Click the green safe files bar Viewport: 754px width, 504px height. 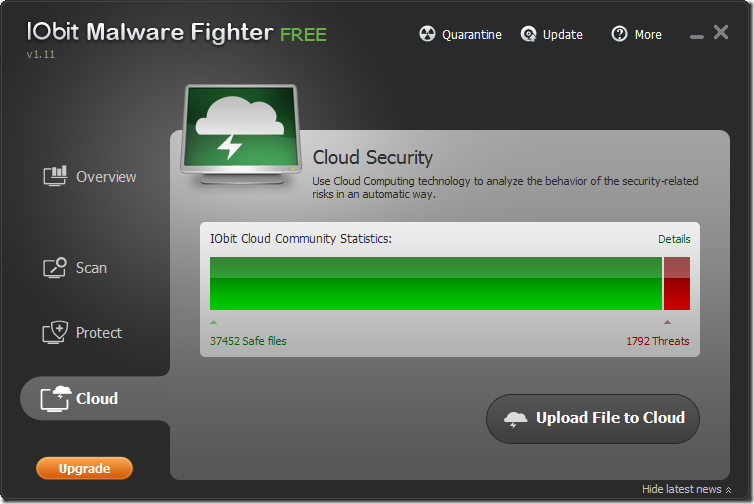(x=435, y=284)
